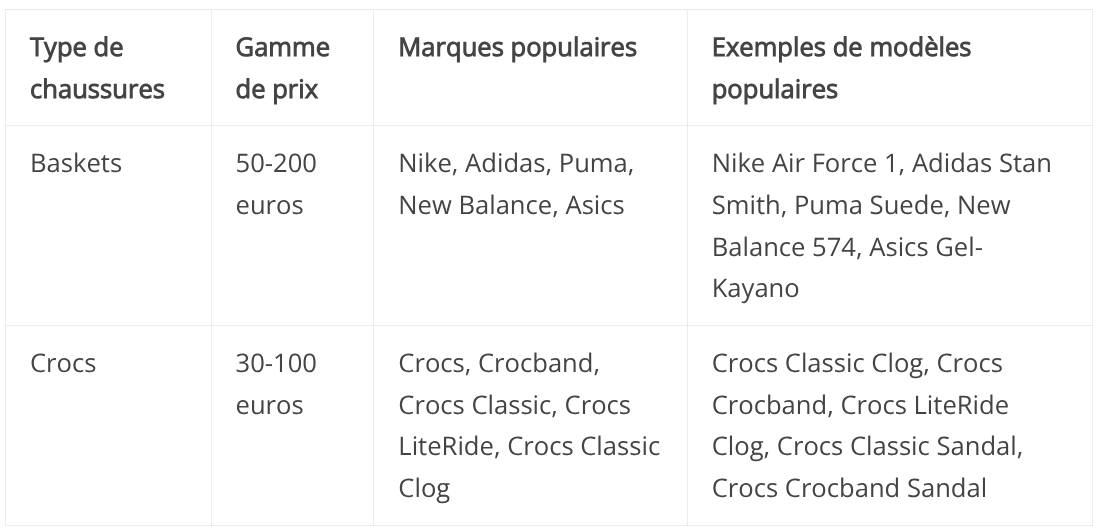The height and width of the screenshot is (532, 1100).
Task: Click the "Type de chaussures" column header
Action: click(x=108, y=67)
